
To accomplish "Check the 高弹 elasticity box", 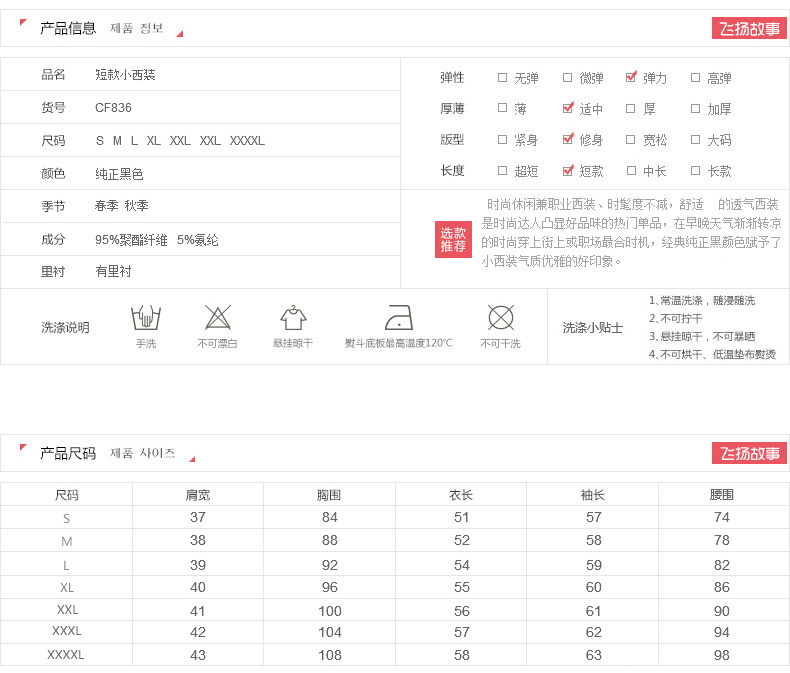I will 695,78.
